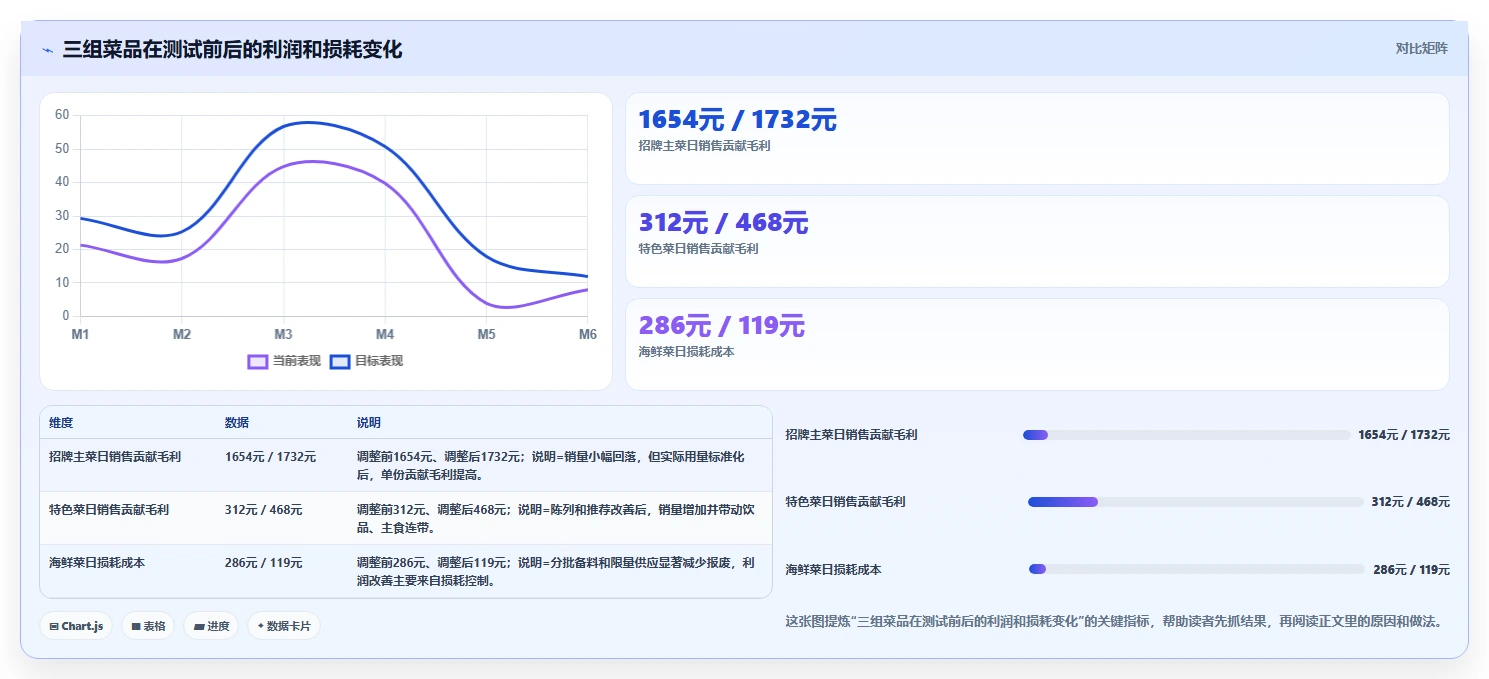Click the Chart.js tag chip
The height and width of the screenshot is (679, 1489).
point(77,626)
